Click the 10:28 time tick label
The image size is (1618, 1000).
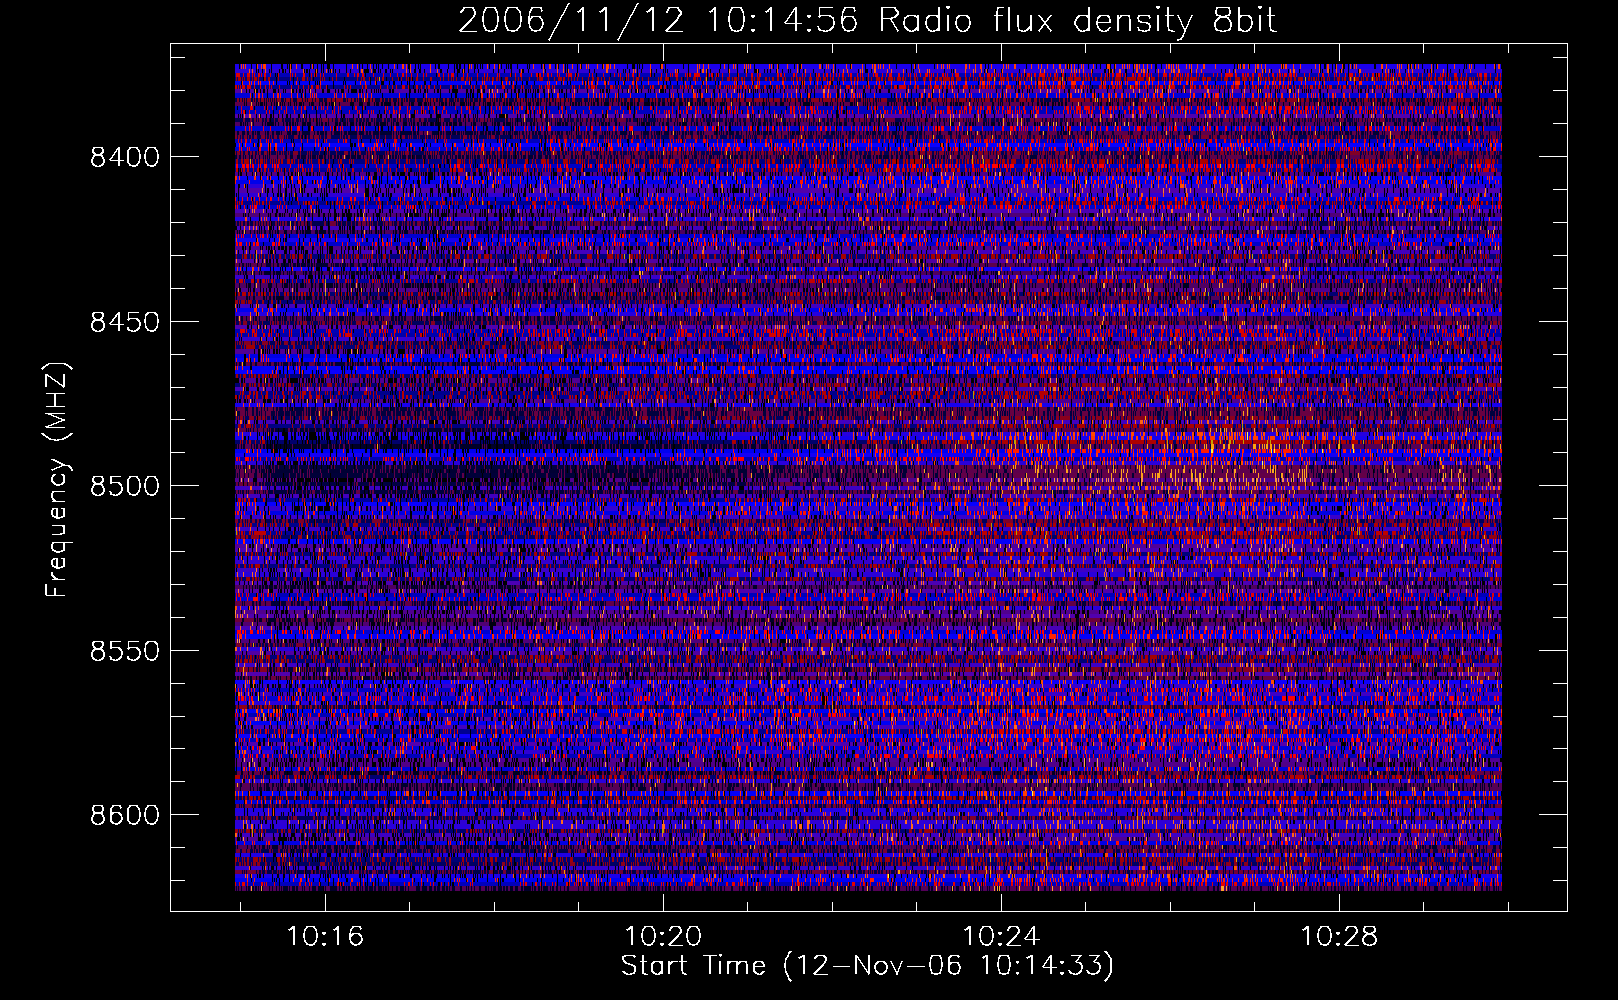tap(1339, 937)
